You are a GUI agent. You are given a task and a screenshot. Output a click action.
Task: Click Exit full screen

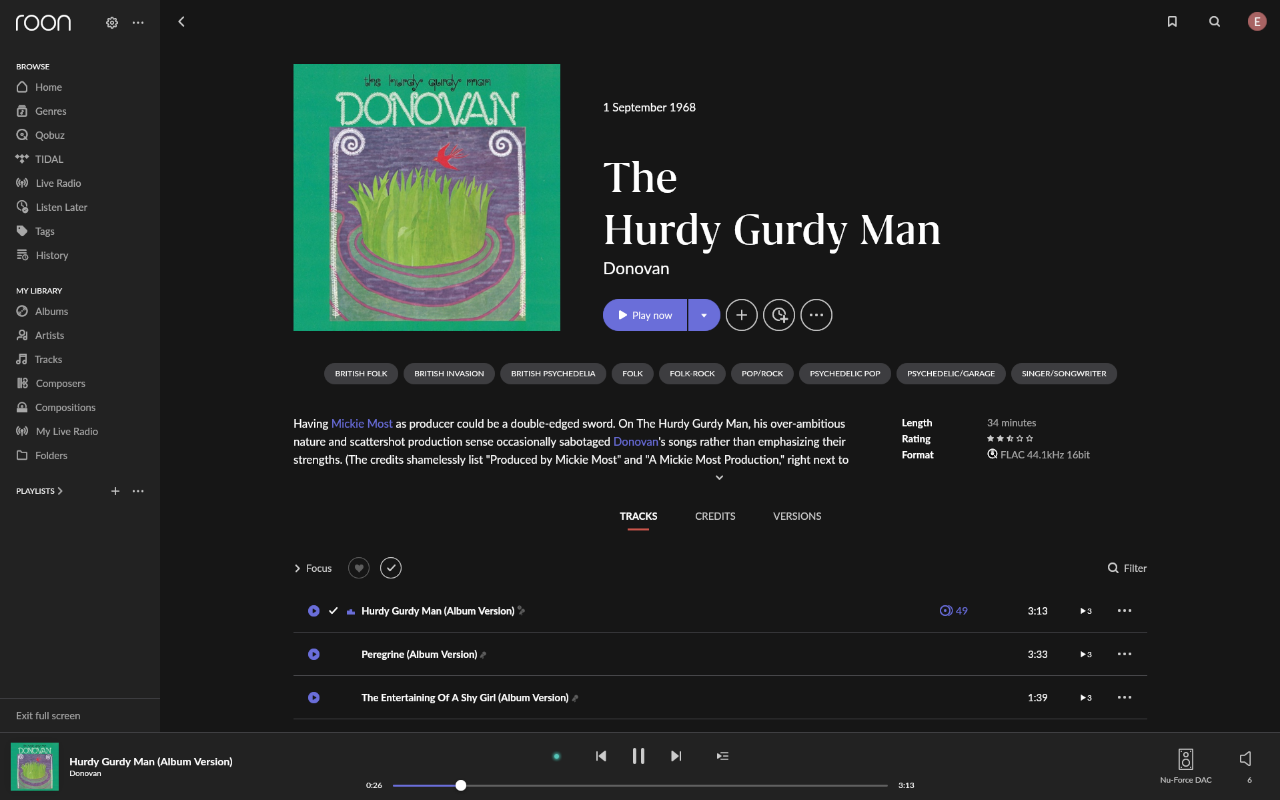[x=48, y=716]
